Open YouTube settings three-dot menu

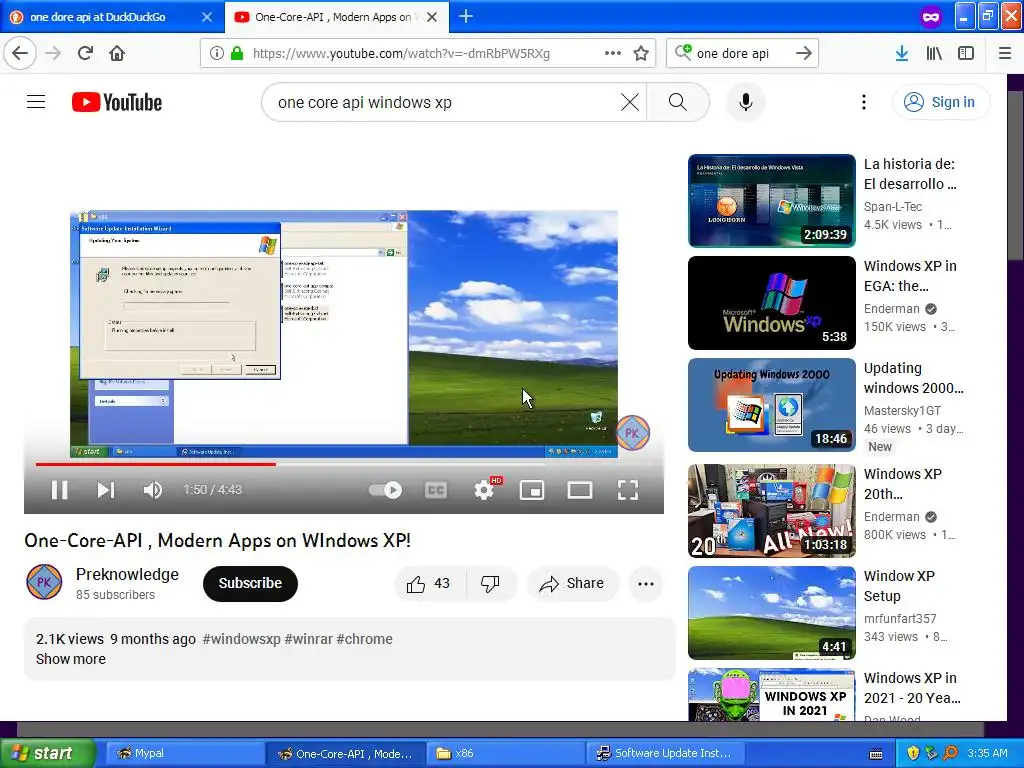(863, 102)
